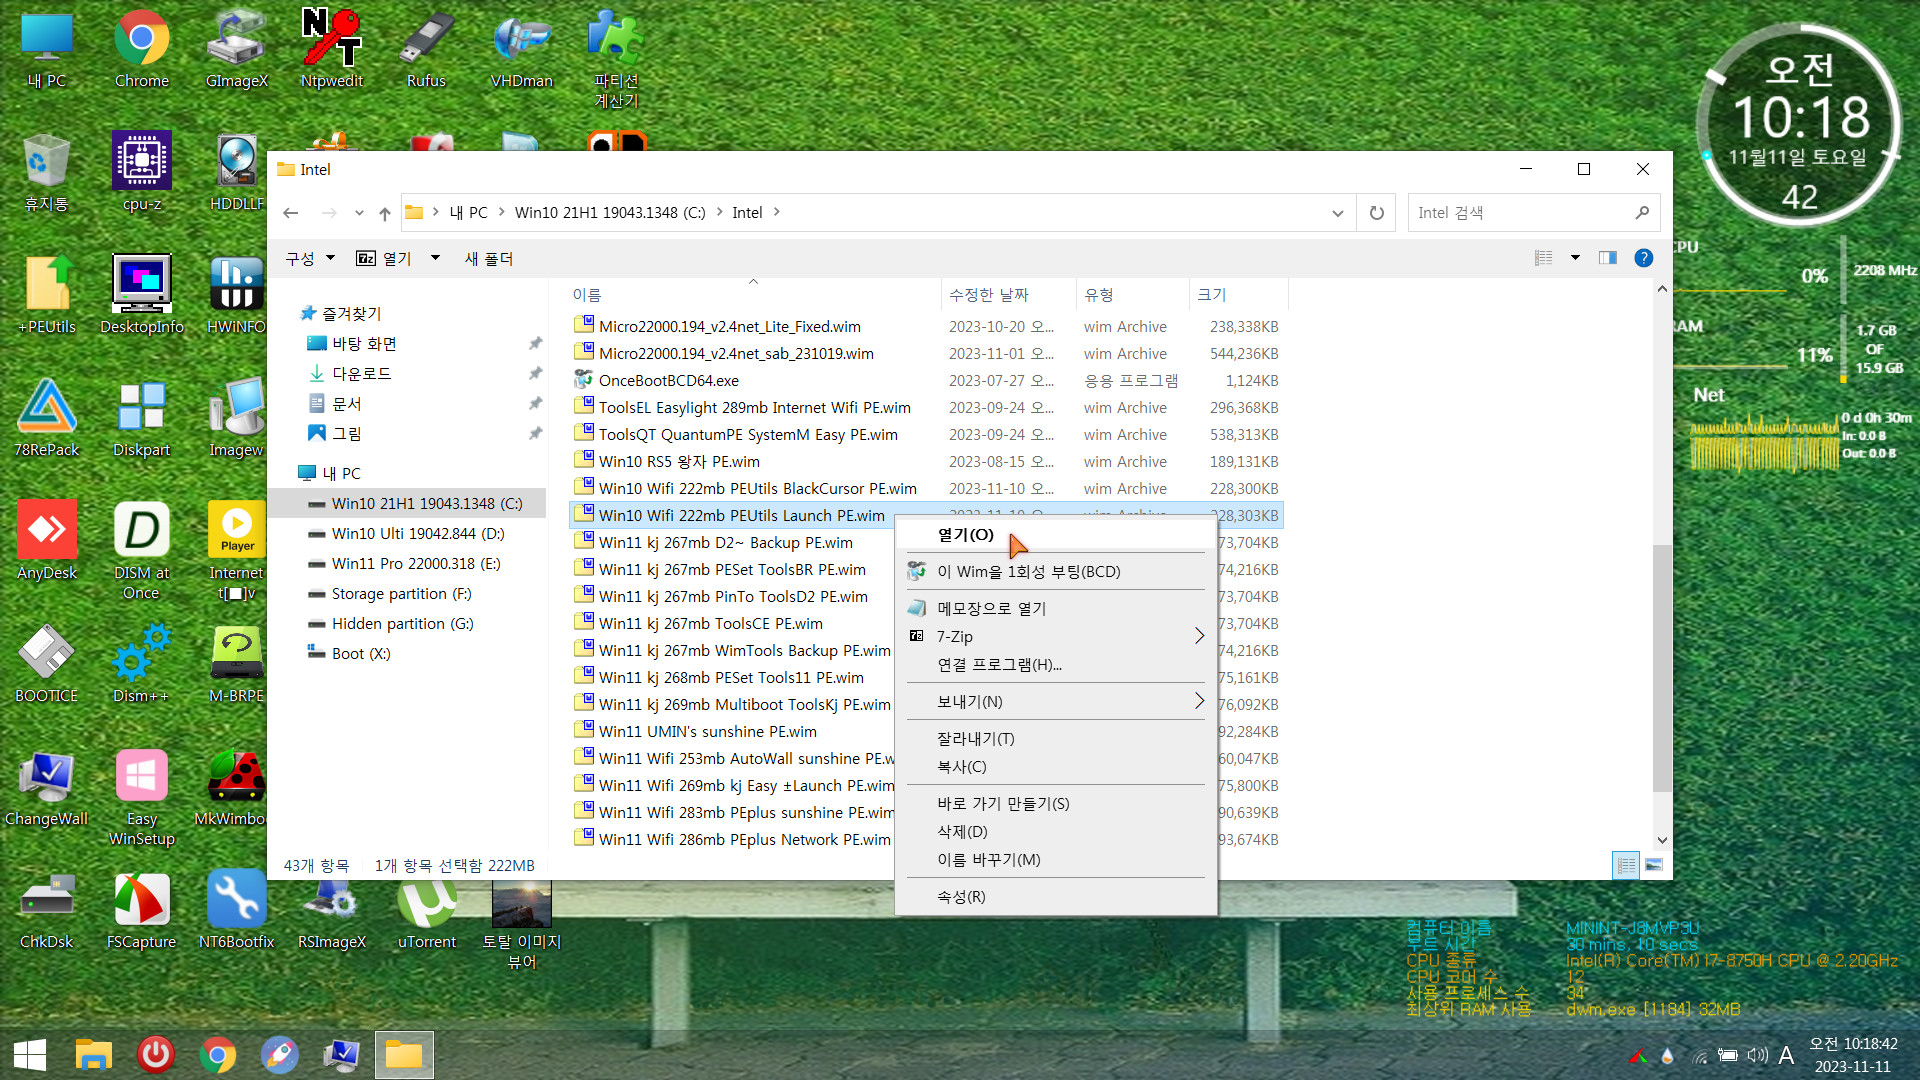This screenshot has height=1080, width=1920.
Task: Focus the Intel 검색 search field
Action: (1533, 212)
